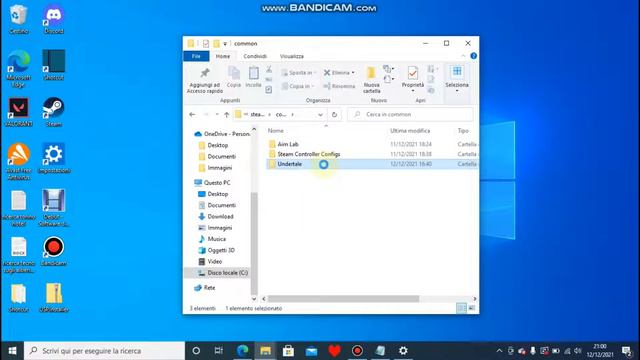
Task: Click the Windows Start button
Action: [x=12, y=351]
